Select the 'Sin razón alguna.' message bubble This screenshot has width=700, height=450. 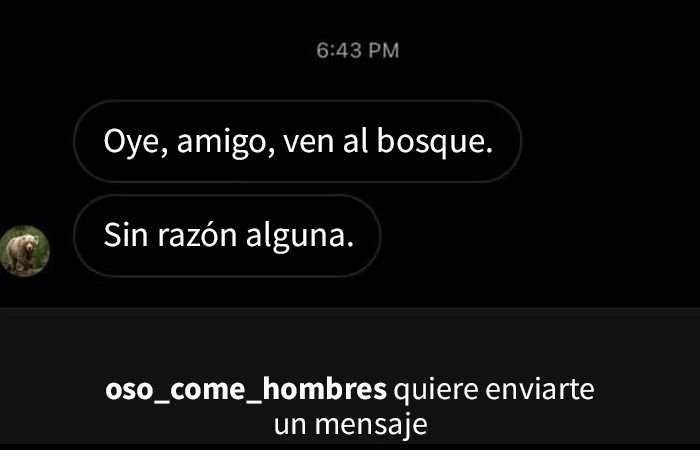(227, 236)
